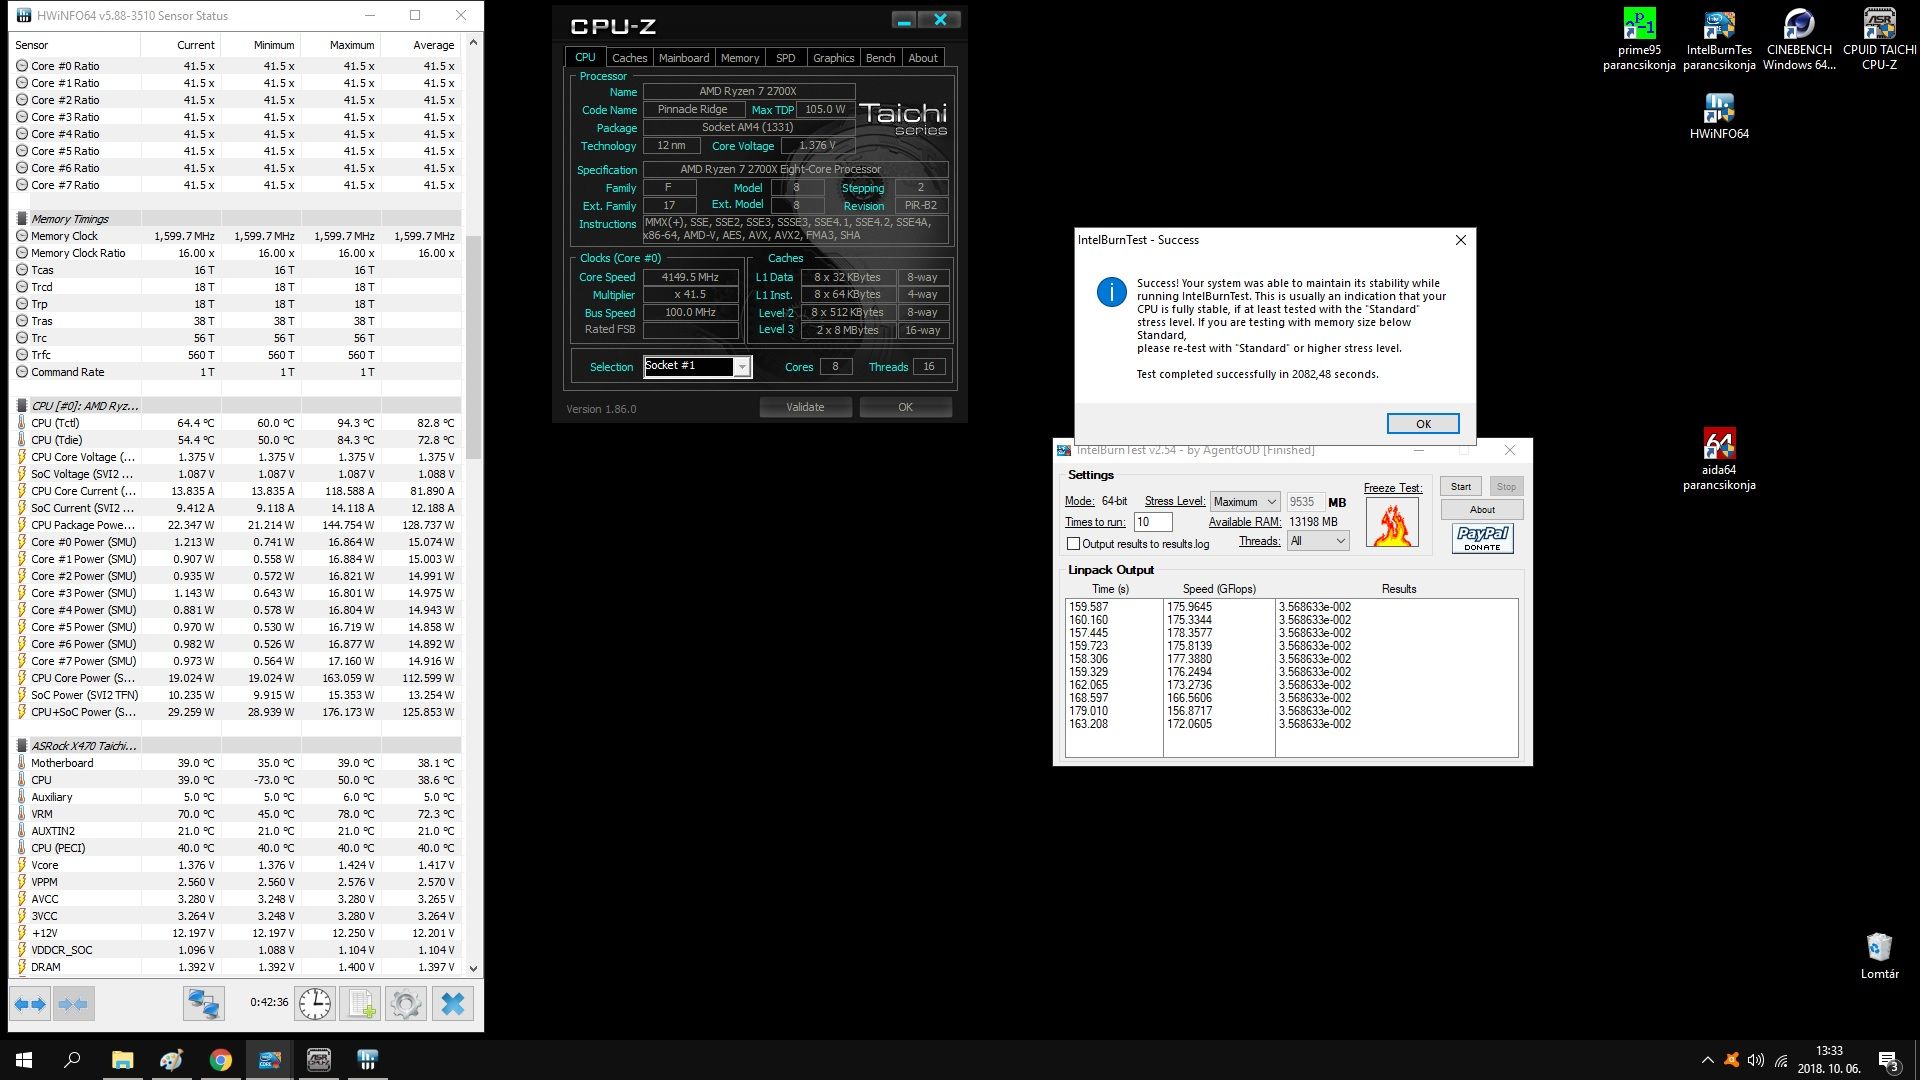Screen dimensions: 1920x1080
Task: Select Core #0 Ratio sensor row
Action: pos(237,66)
